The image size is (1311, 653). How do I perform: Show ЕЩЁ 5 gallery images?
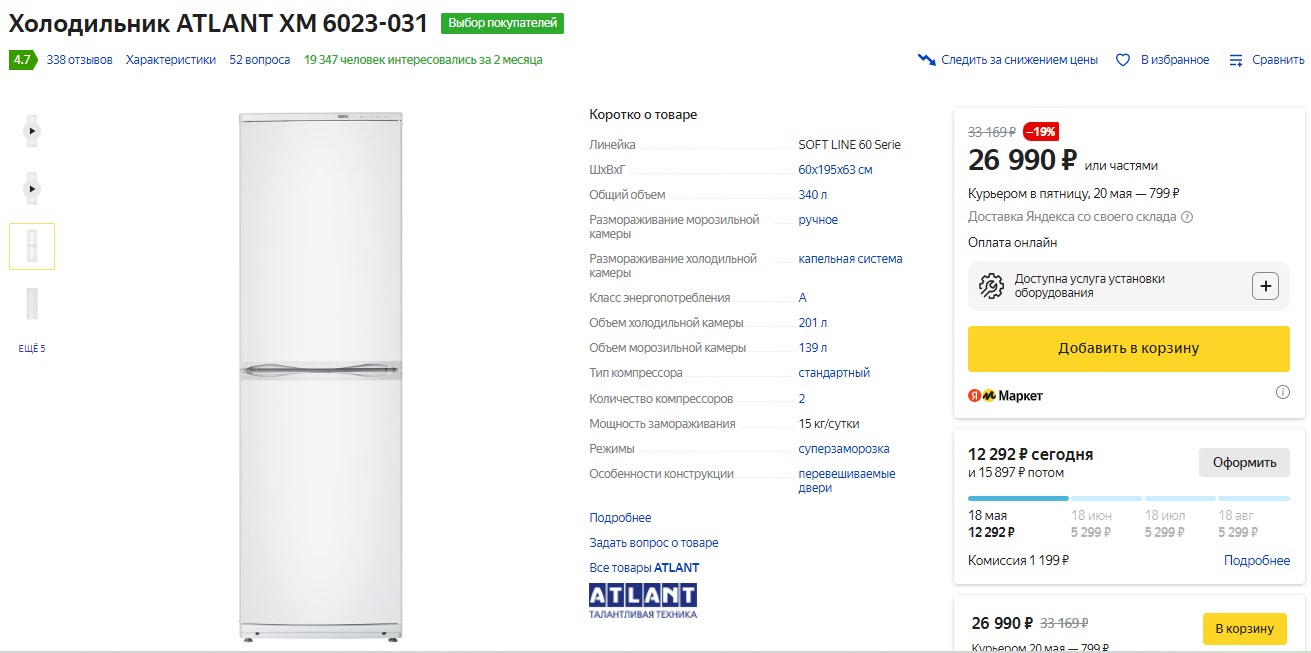(31, 347)
